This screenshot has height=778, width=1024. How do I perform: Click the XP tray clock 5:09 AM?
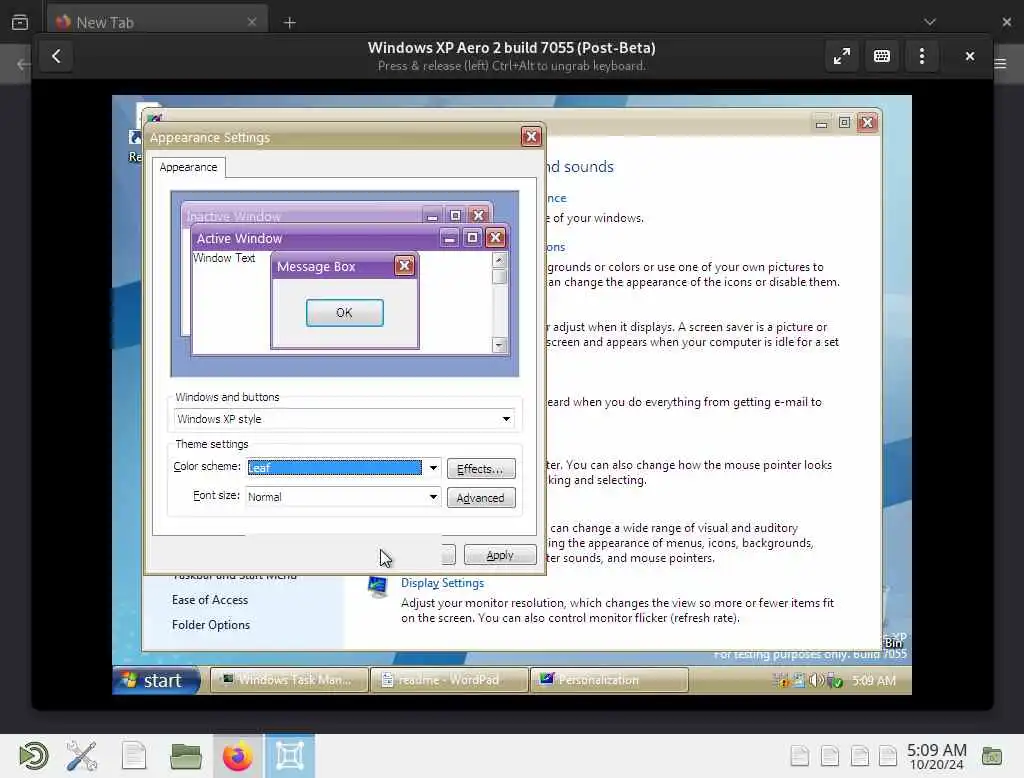pos(874,681)
